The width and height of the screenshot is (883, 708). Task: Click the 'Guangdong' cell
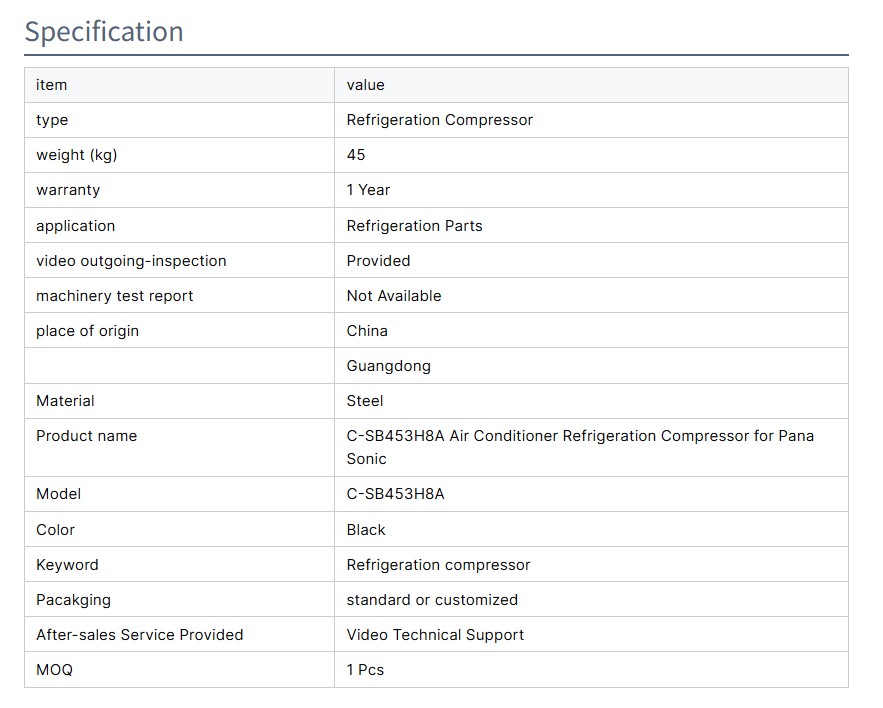[388, 366]
